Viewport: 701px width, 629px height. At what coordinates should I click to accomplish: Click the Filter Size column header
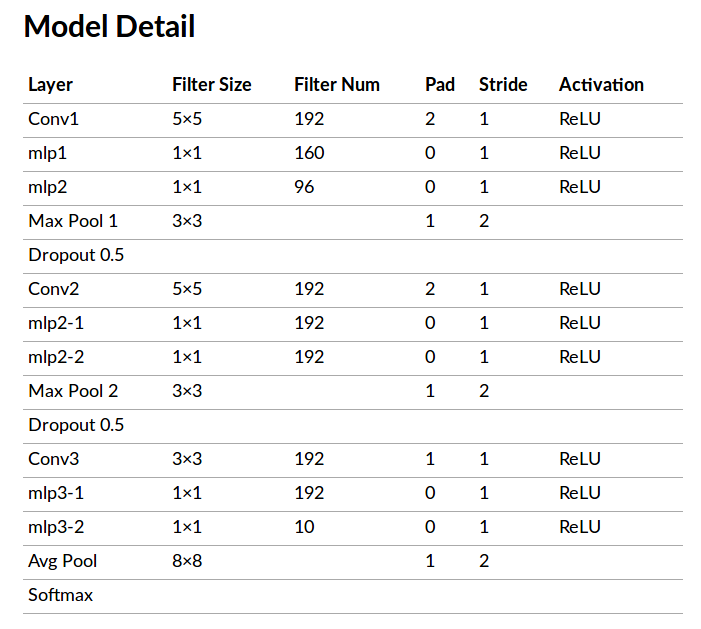212,85
